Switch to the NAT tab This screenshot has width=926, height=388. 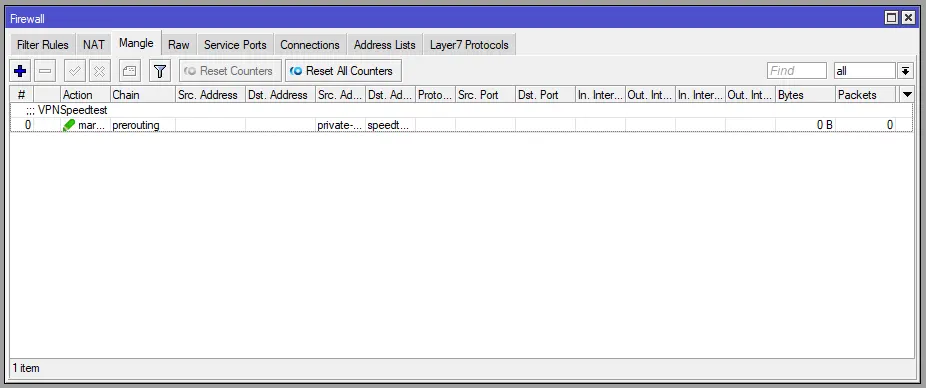93,45
